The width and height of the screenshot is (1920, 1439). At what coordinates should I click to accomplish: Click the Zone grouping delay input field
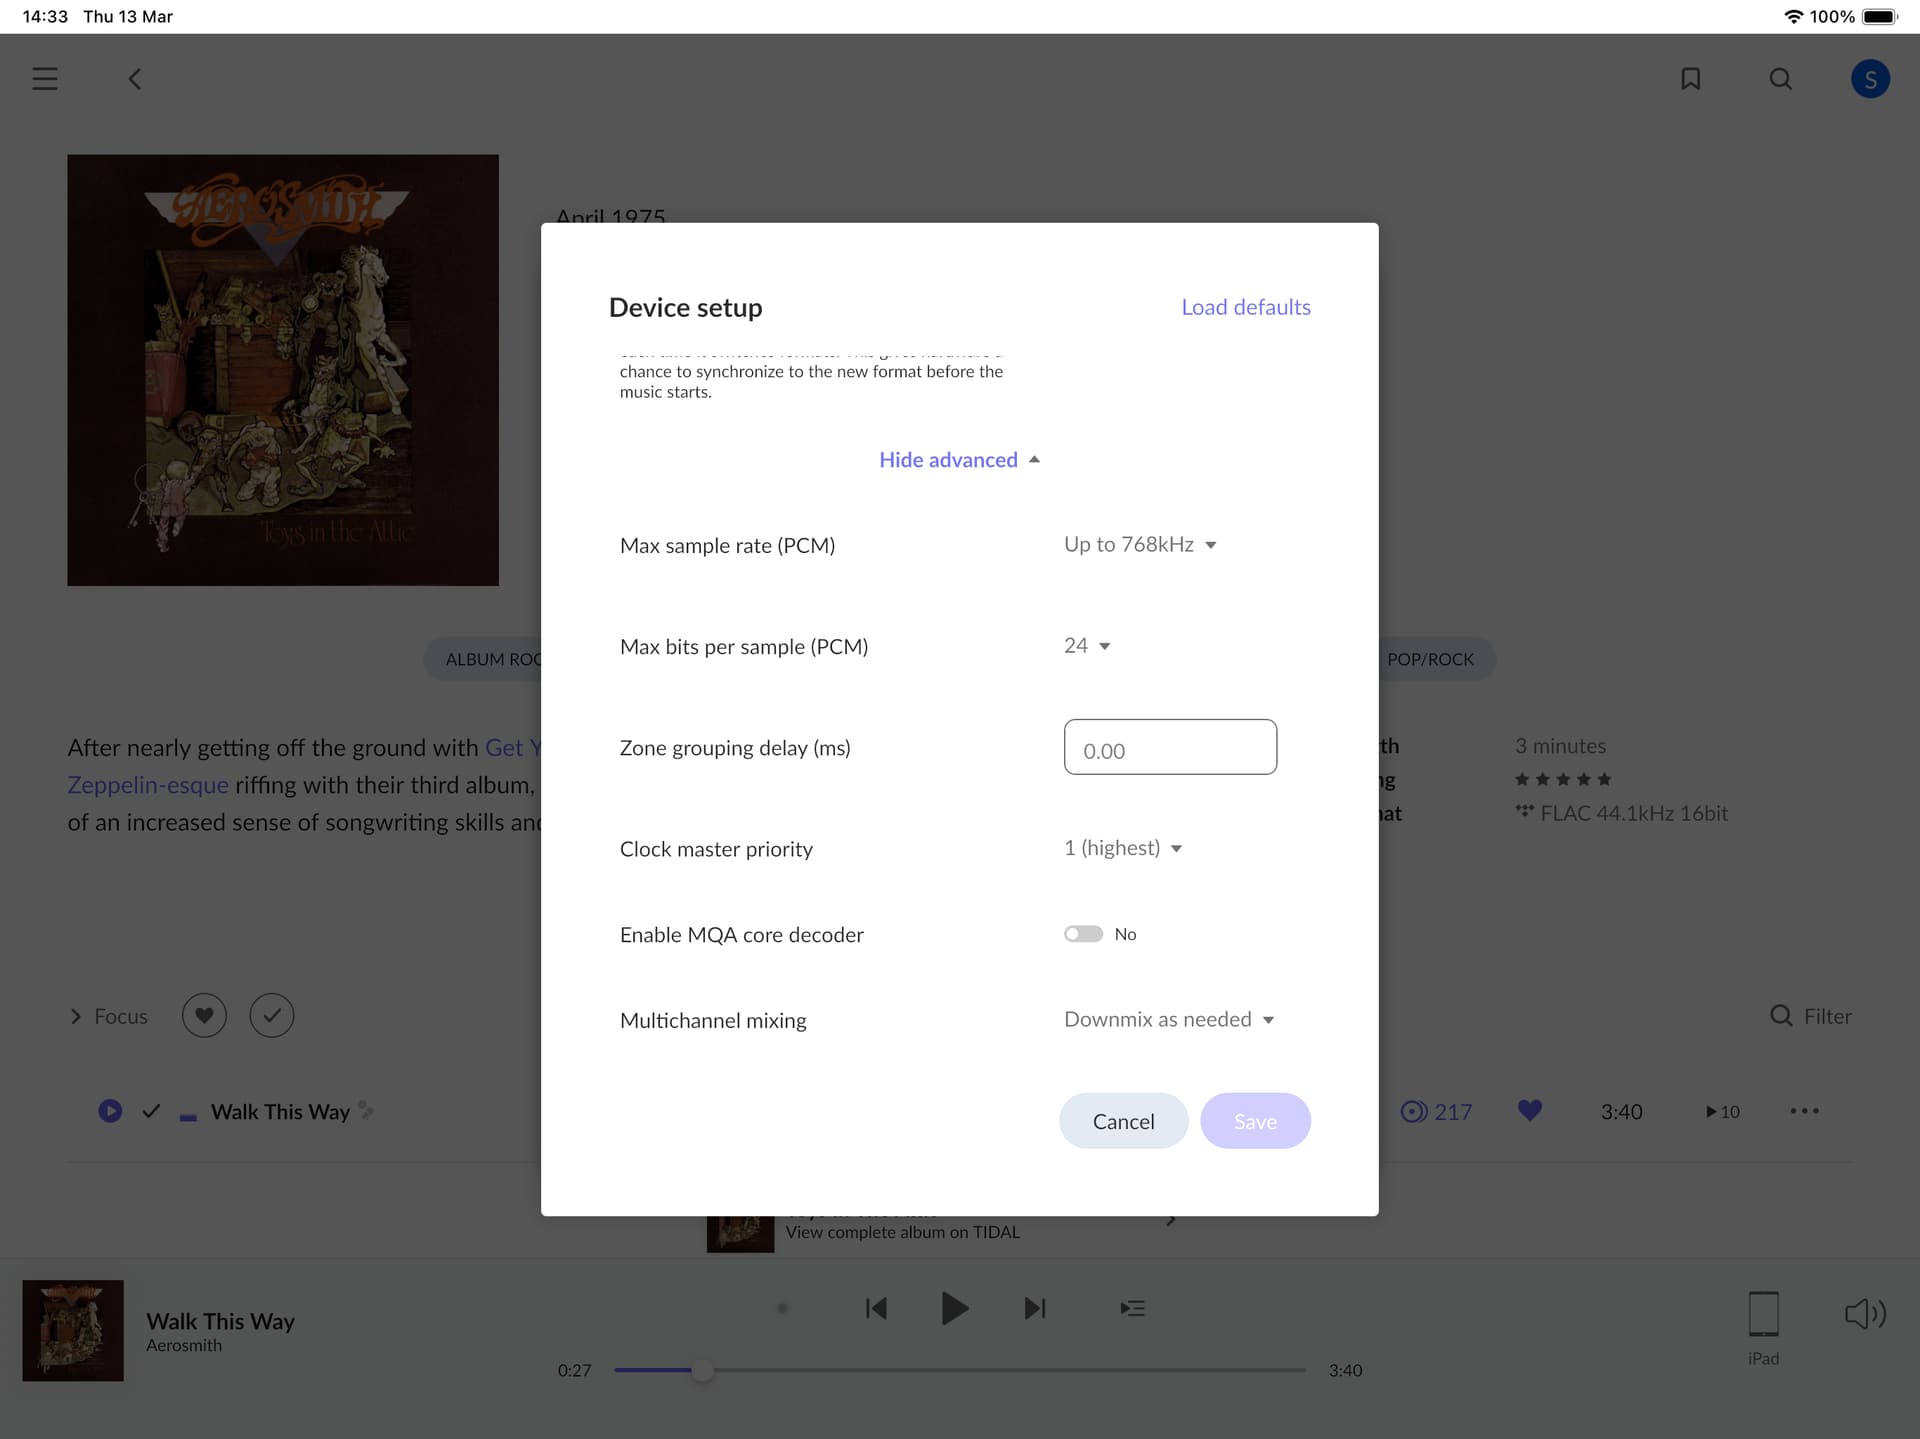click(1169, 747)
